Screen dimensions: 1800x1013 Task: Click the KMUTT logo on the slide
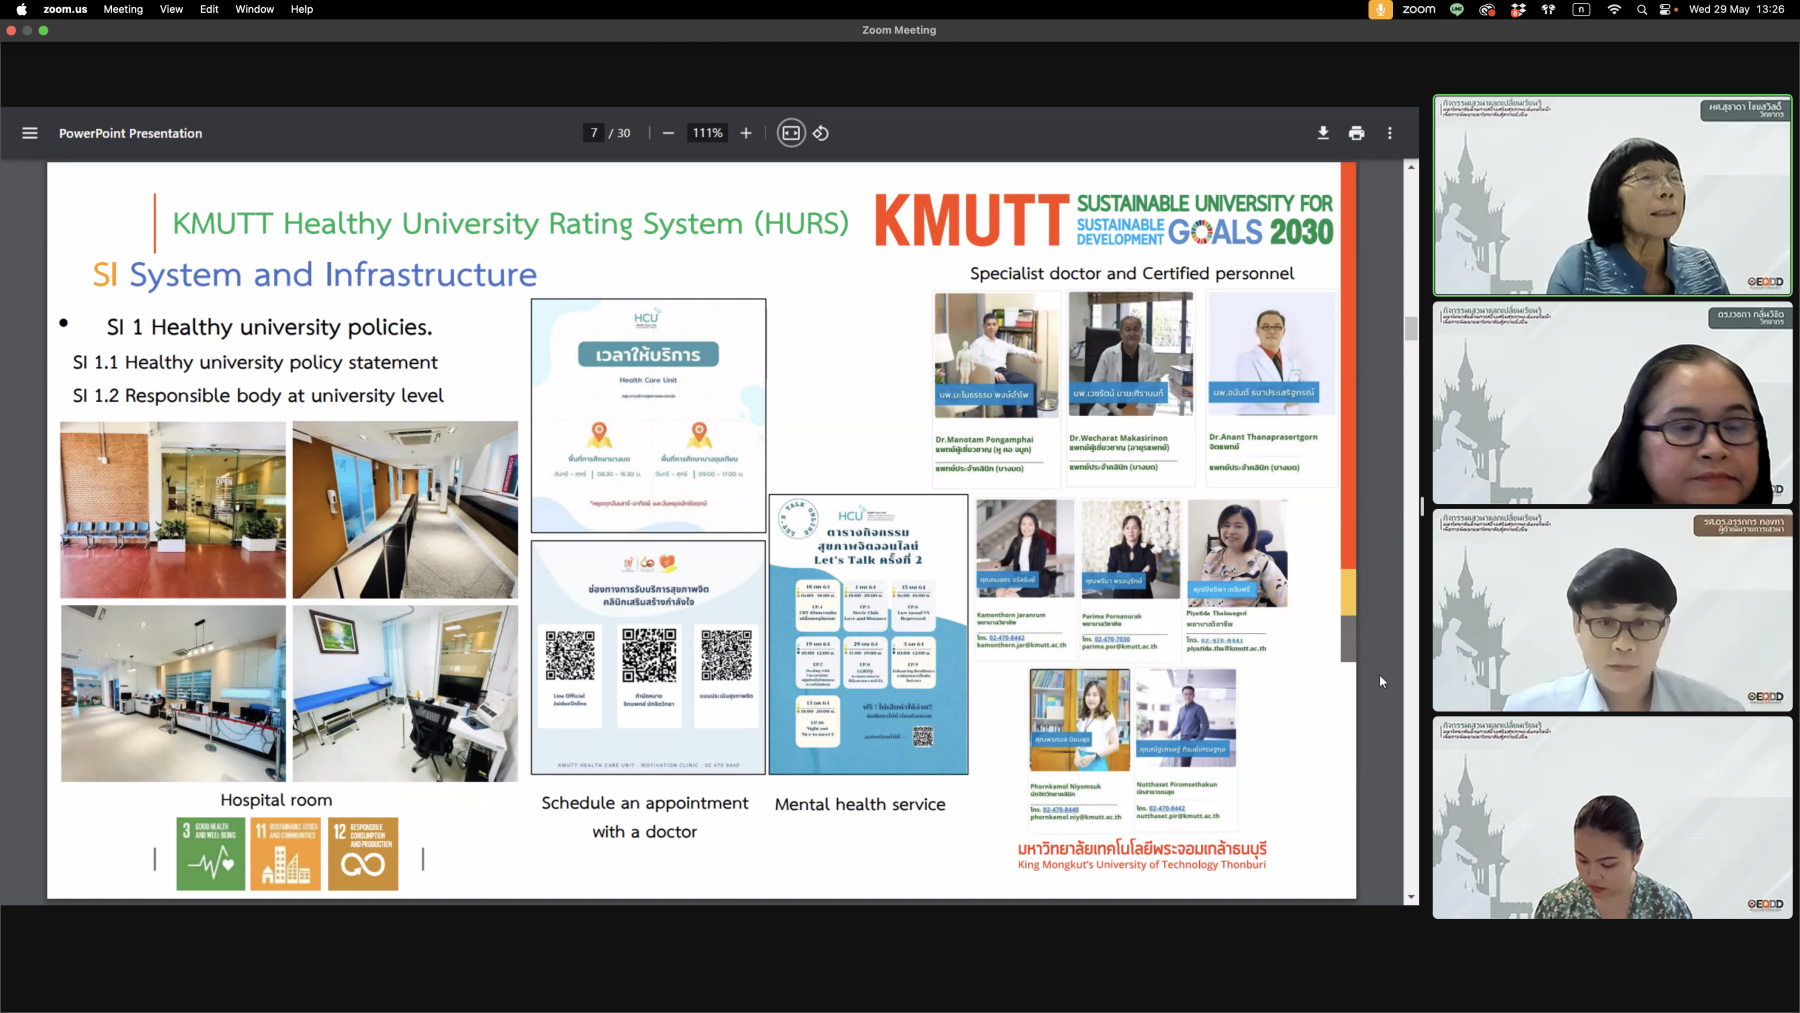[971, 220]
